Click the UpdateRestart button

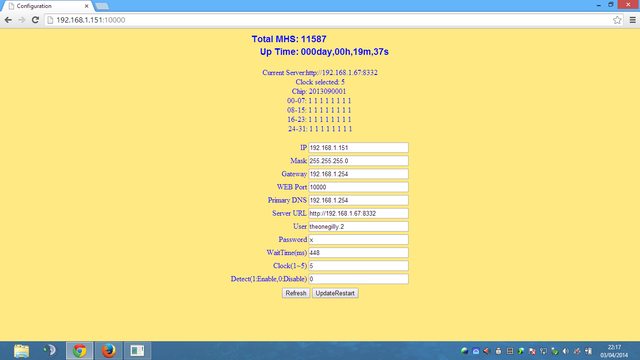tap(335, 293)
